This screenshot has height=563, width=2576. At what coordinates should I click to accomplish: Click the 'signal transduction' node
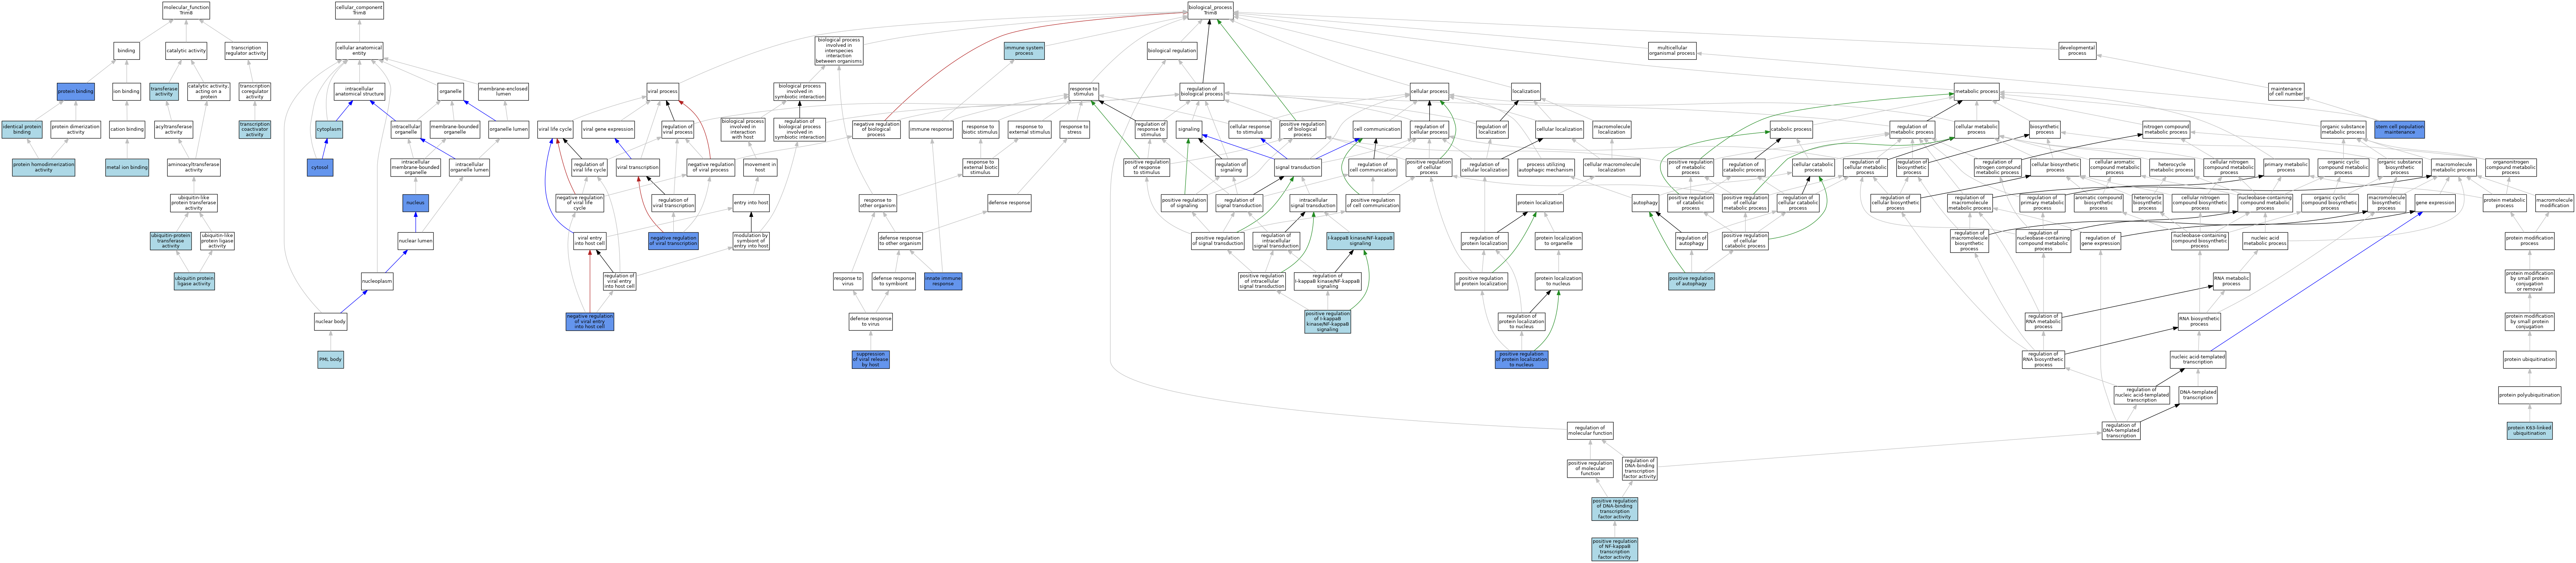click(1298, 167)
